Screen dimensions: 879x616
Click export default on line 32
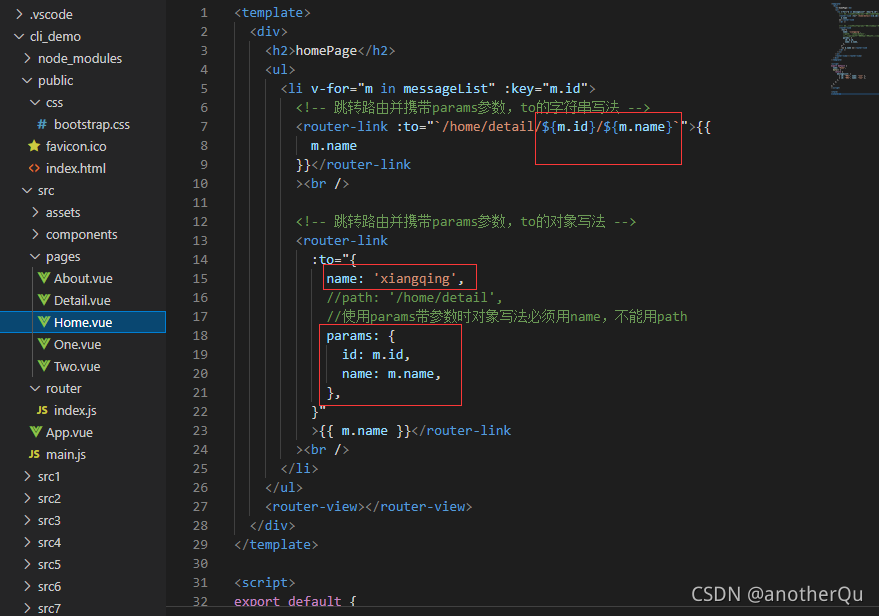point(288,601)
